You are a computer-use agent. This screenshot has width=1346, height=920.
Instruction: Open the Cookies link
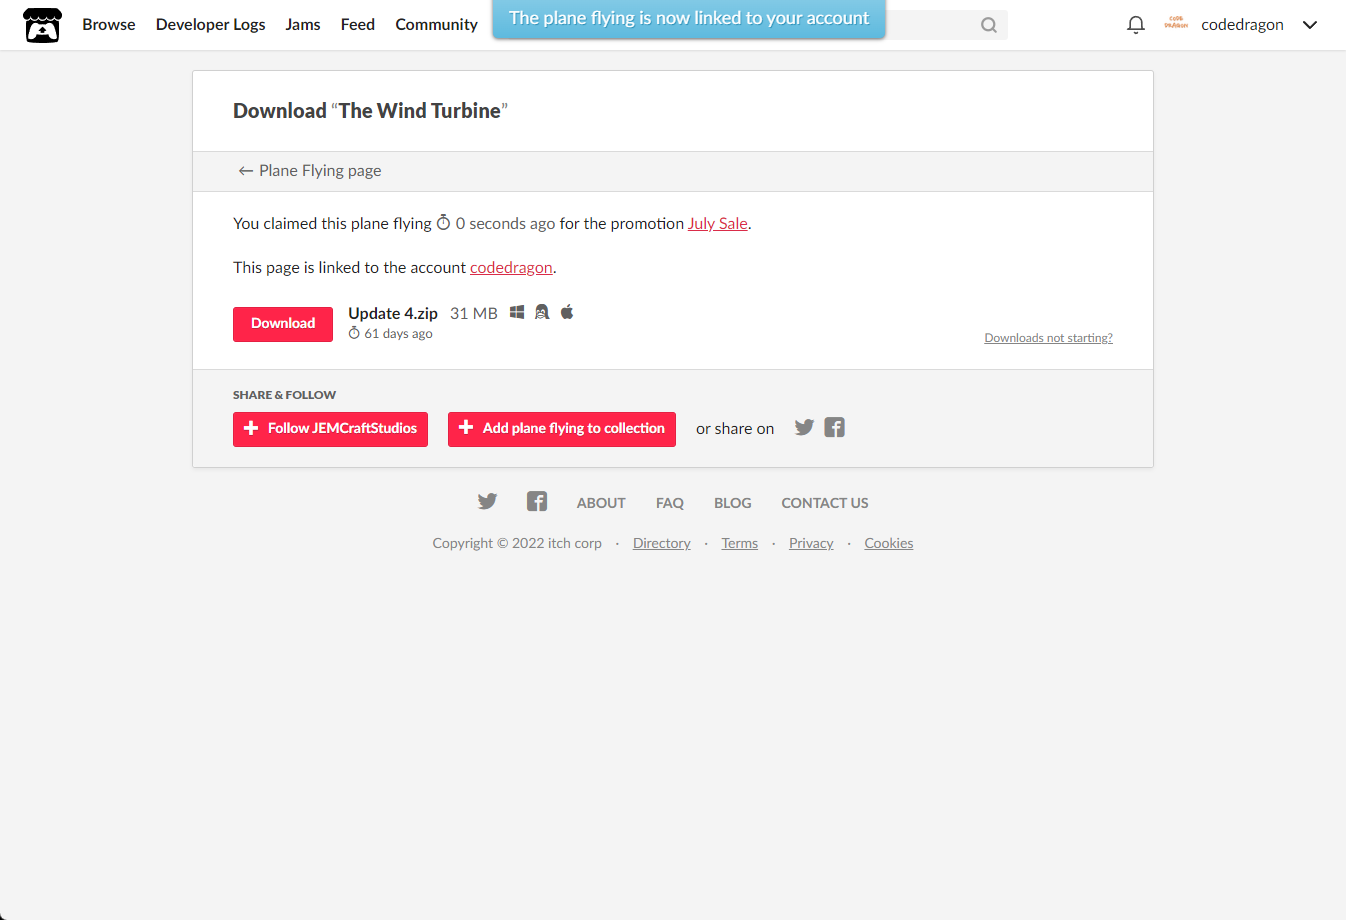889,543
